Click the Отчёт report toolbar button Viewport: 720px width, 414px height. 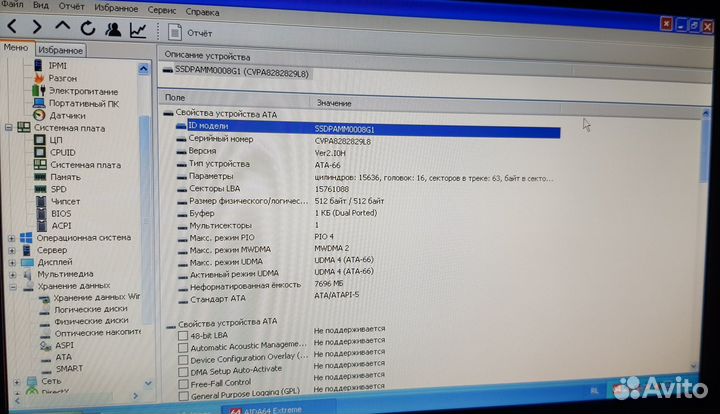click(190, 33)
